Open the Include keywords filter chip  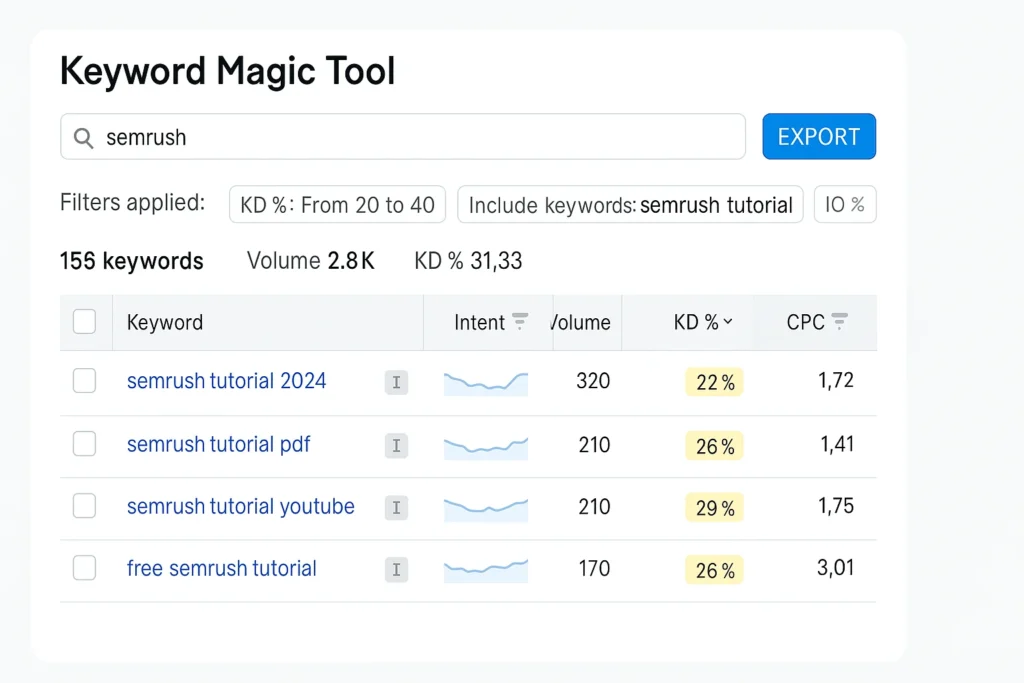click(630, 204)
